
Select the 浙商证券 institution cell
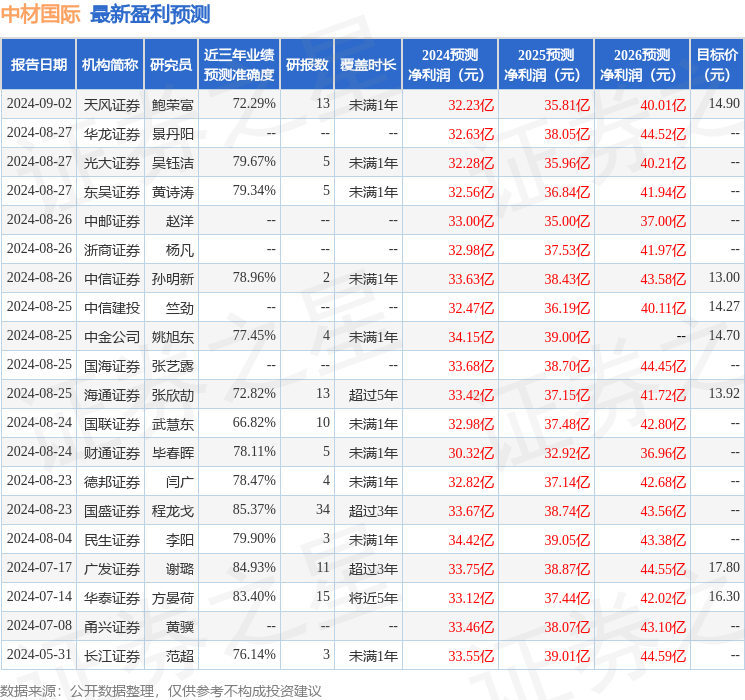112,250
